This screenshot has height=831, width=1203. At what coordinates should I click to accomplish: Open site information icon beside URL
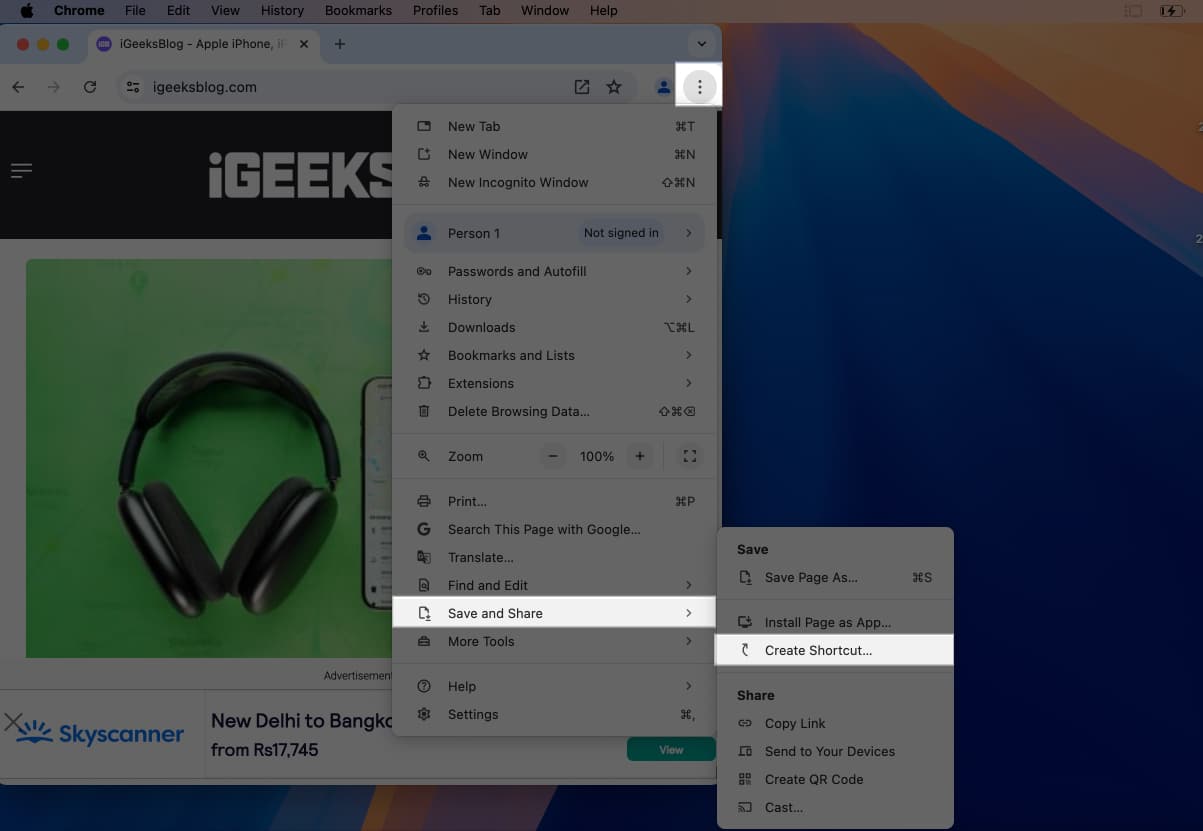tap(132, 87)
